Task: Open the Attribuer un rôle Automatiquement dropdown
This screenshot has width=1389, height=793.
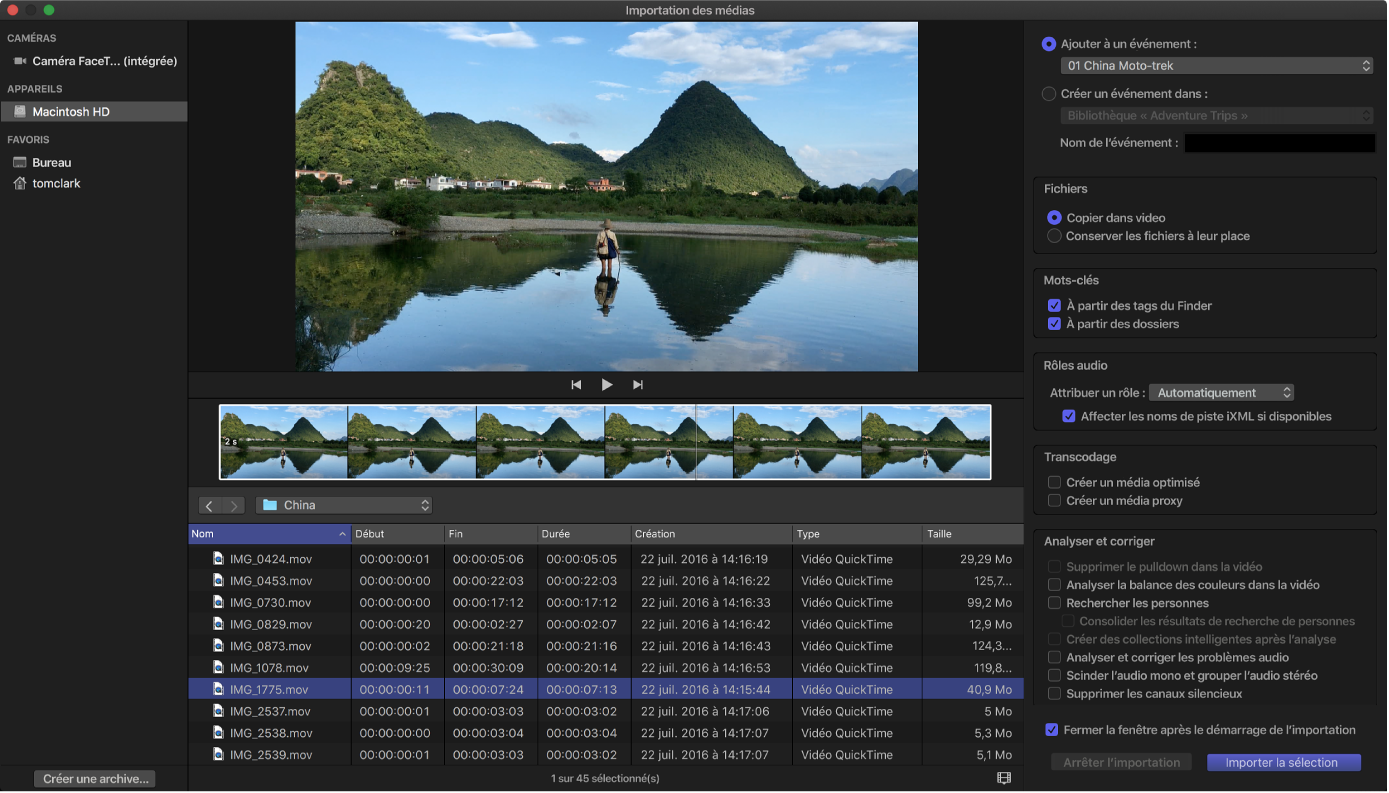Action: tap(1222, 393)
